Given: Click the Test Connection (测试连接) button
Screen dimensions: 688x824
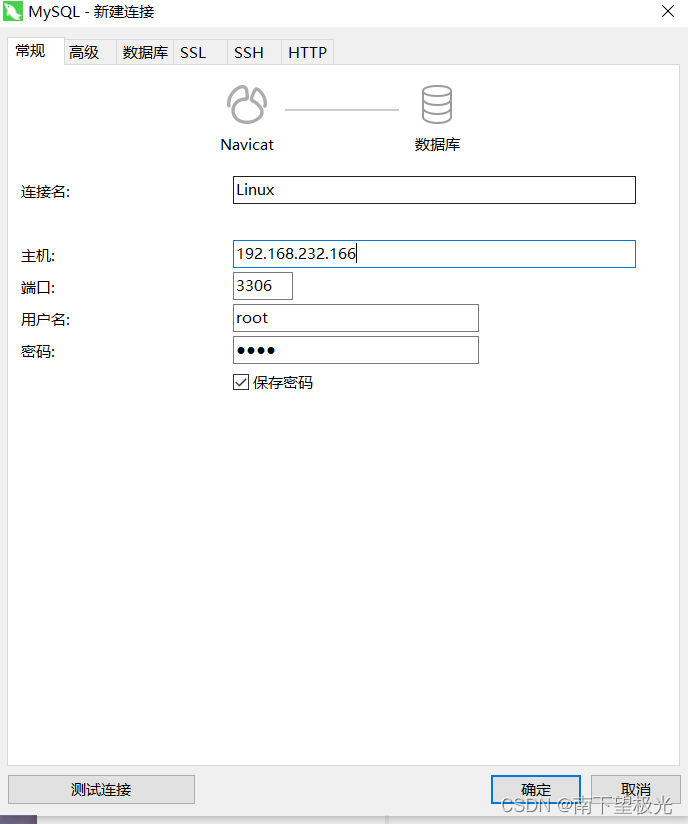Looking at the screenshot, I should (x=101, y=789).
